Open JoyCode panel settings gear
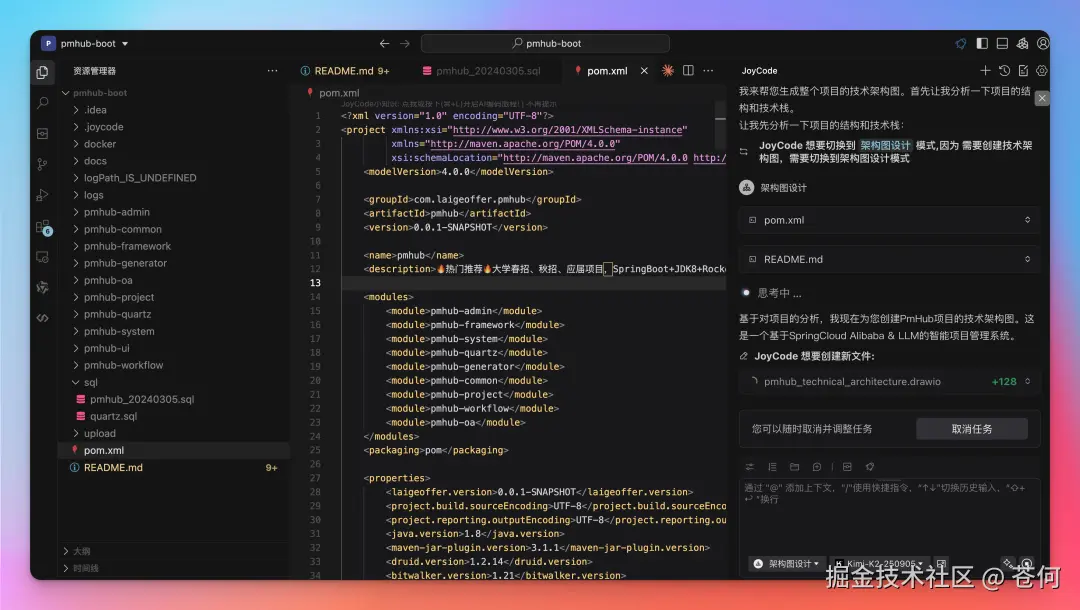 (x=1041, y=71)
